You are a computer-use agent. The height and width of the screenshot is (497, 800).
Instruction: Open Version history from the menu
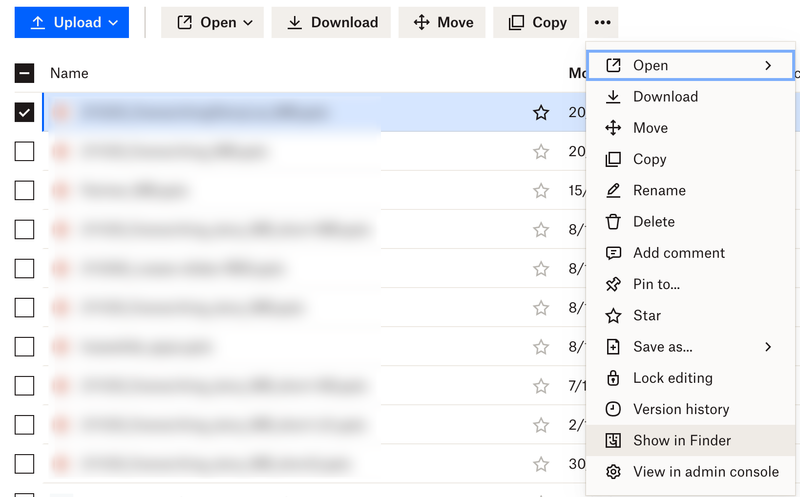coord(690,409)
